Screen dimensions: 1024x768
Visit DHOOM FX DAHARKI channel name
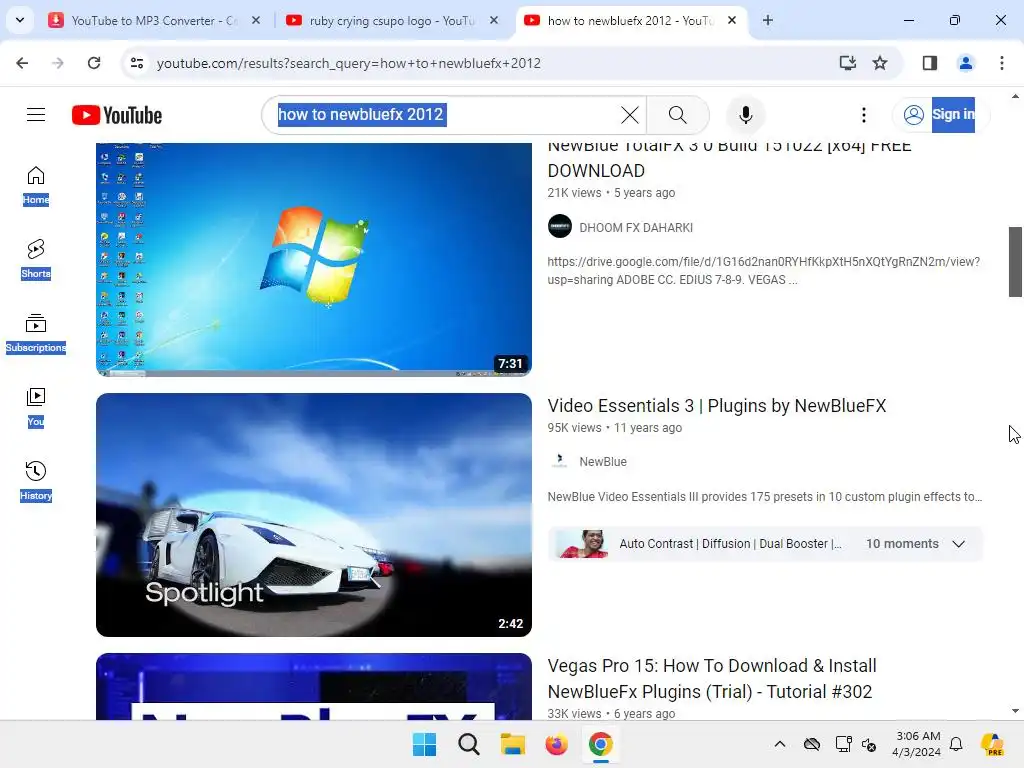click(636, 228)
